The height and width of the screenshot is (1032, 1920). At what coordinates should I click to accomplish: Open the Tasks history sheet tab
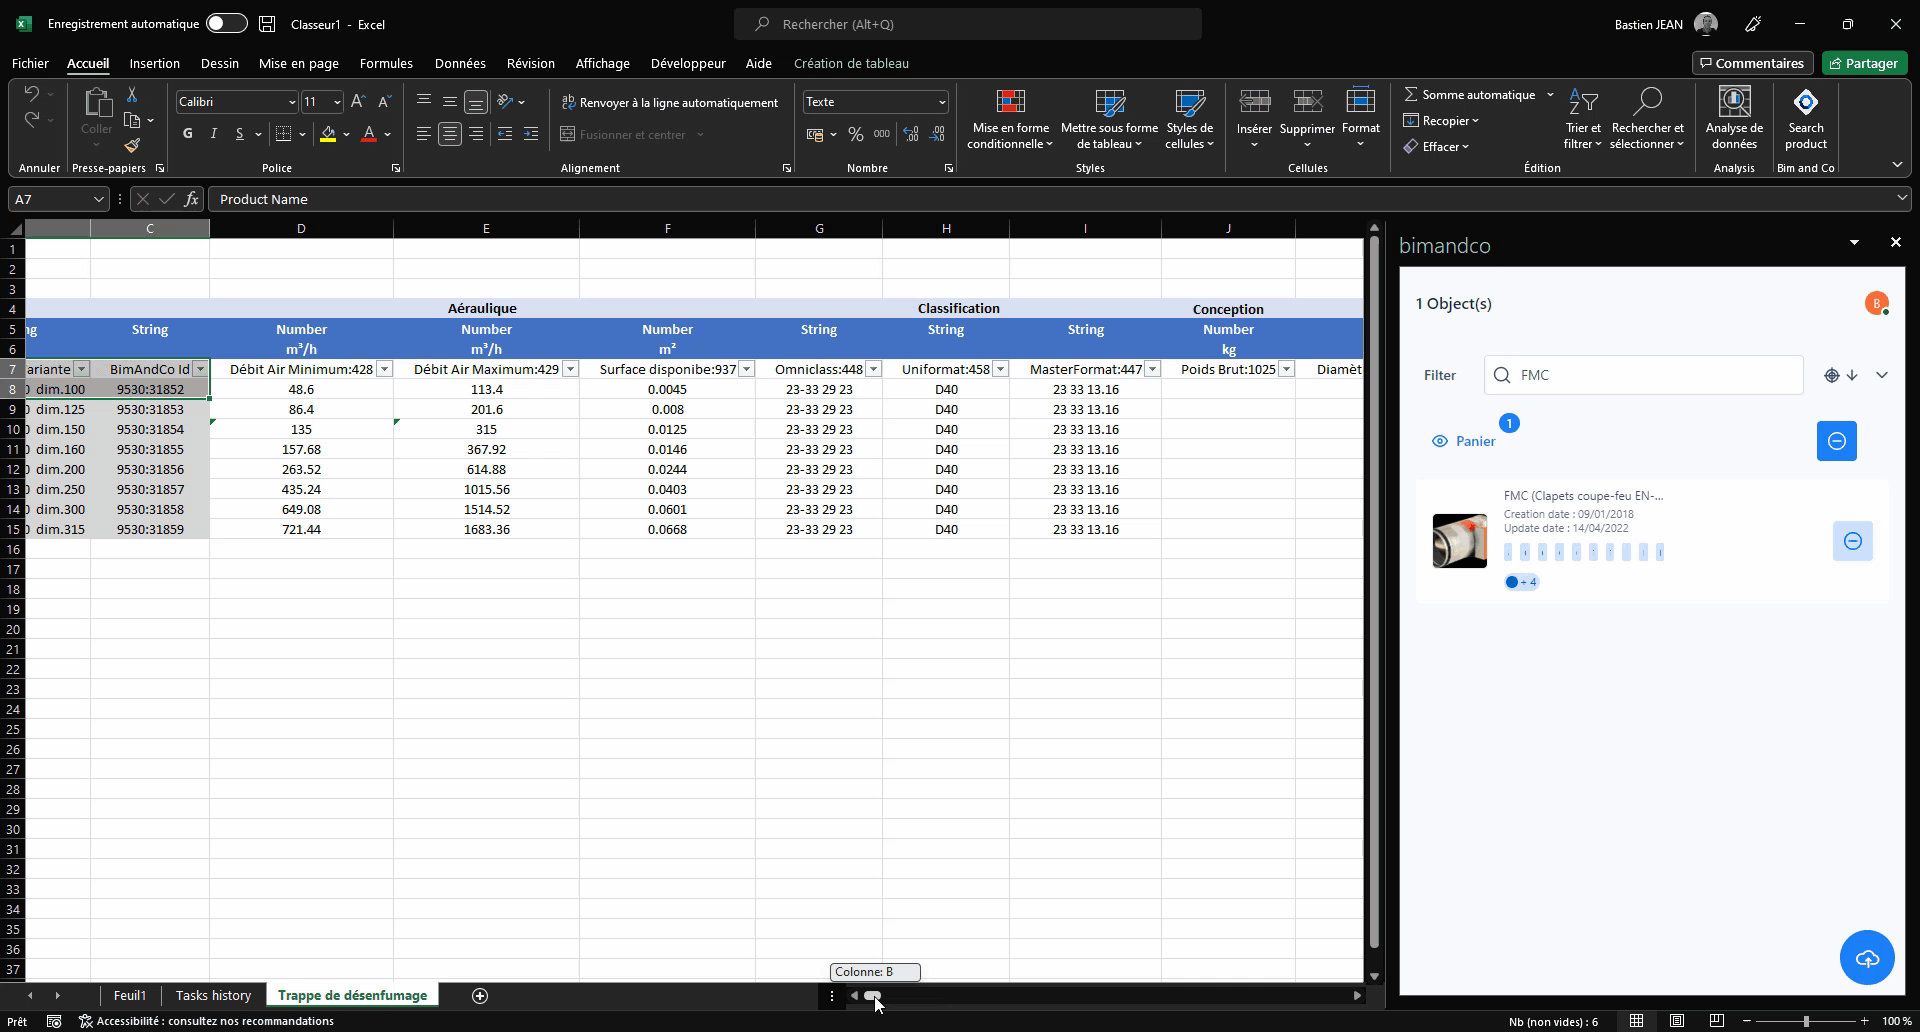point(213,995)
